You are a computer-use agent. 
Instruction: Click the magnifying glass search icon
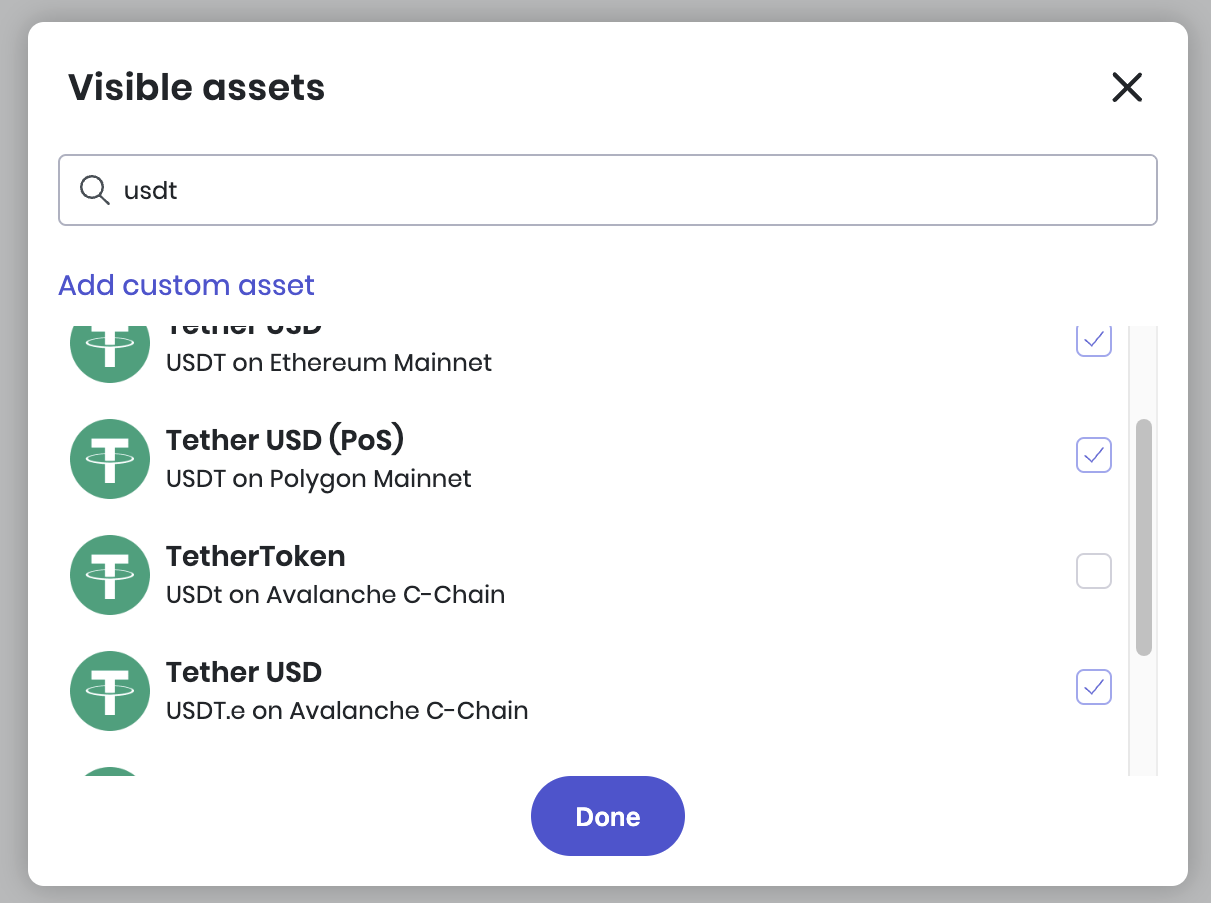[94, 190]
